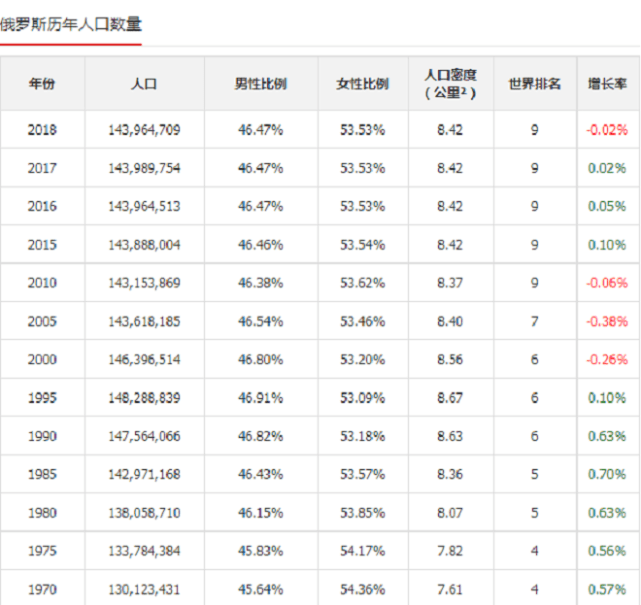Click the 人口 column header
Viewport: 641px width, 605px height.
click(144, 84)
